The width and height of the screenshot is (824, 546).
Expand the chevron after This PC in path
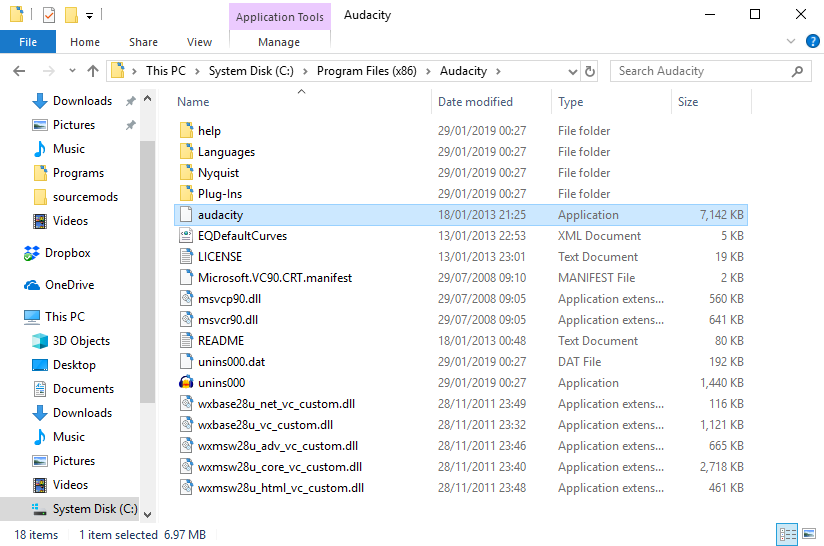(198, 71)
